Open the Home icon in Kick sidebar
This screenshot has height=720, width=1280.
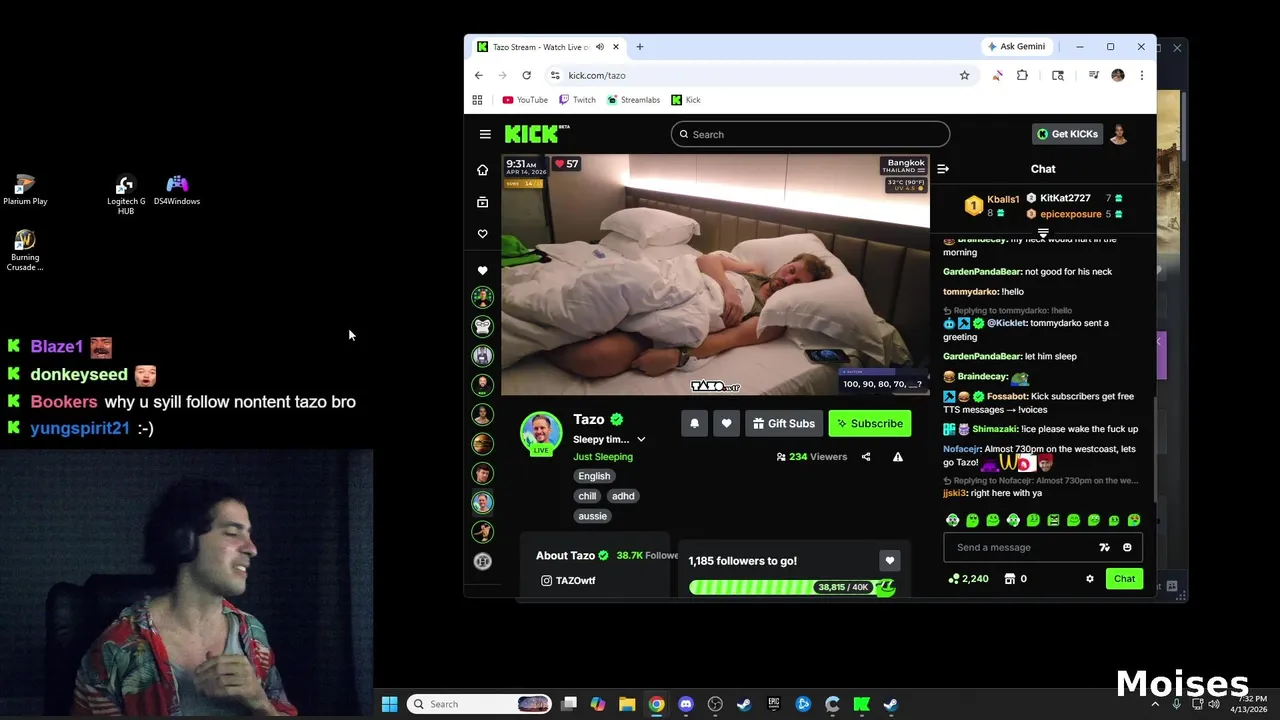click(x=482, y=170)
